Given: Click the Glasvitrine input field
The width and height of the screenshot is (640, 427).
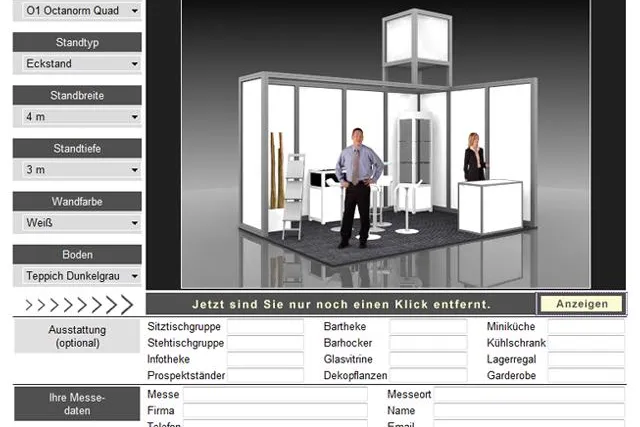Looking at the screenshot, I should click(x=428, y=359).
